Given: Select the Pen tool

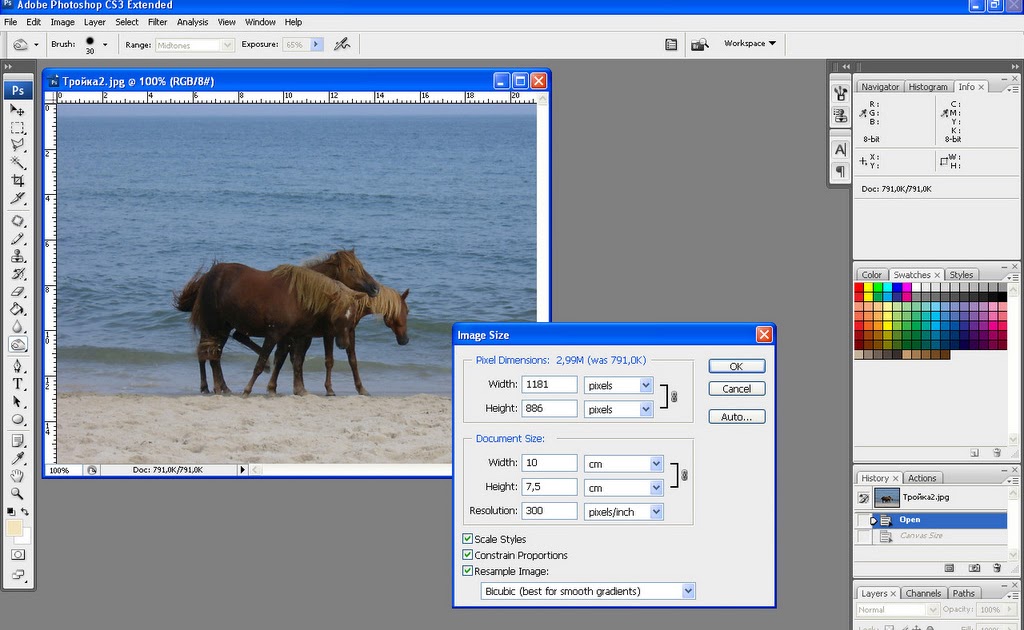Looking at the screenshot, I should pos(18,366).
